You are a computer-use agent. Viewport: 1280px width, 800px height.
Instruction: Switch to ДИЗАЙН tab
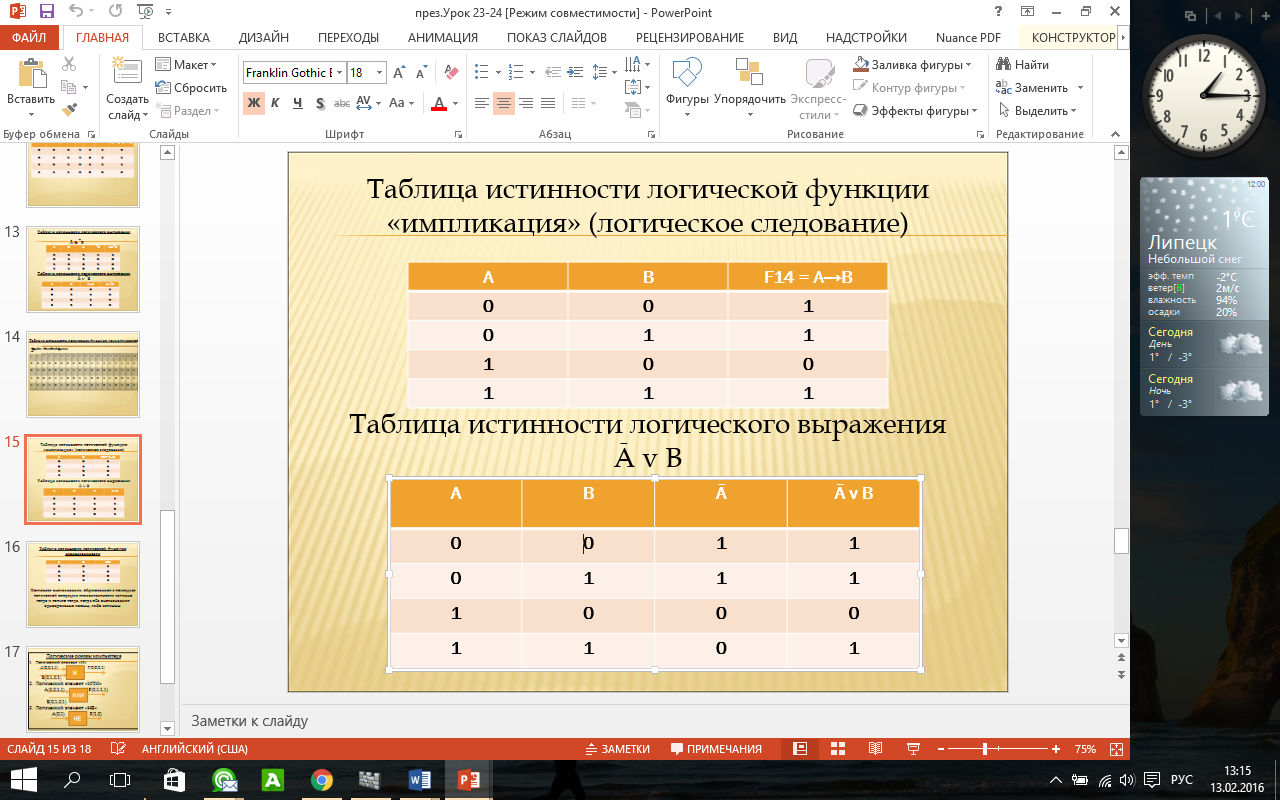tap(264, 38)
